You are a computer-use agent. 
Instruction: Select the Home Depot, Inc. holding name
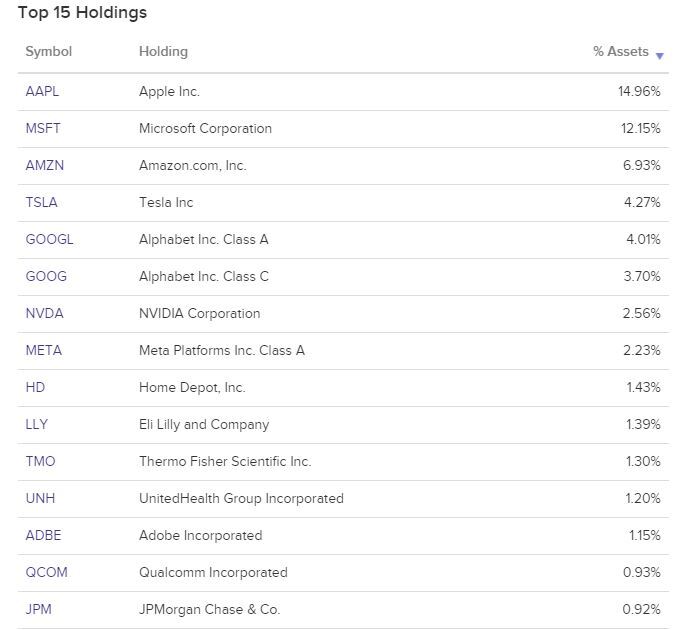(x=192, y=387)
